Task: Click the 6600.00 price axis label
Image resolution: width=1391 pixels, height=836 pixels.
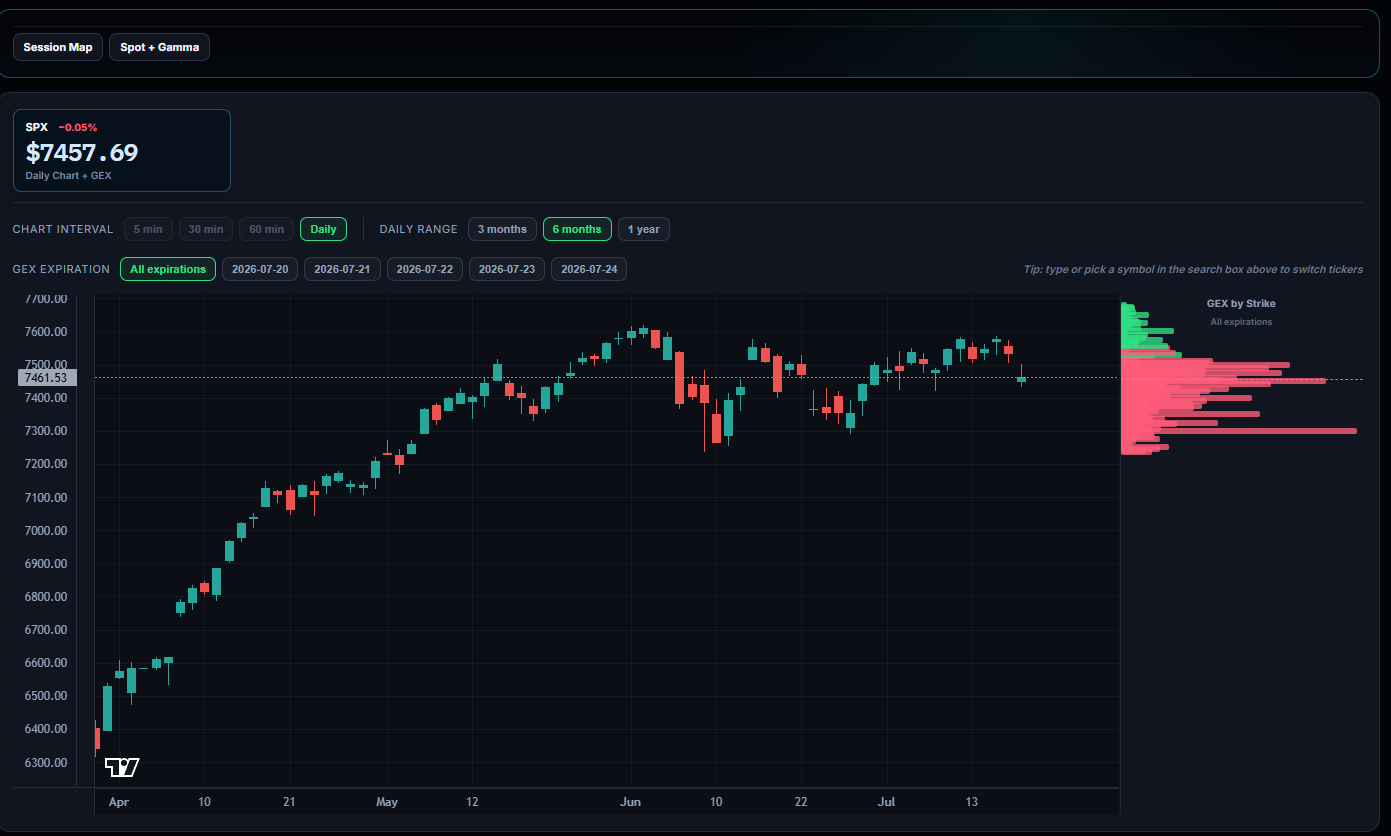Action: point(47,662)
